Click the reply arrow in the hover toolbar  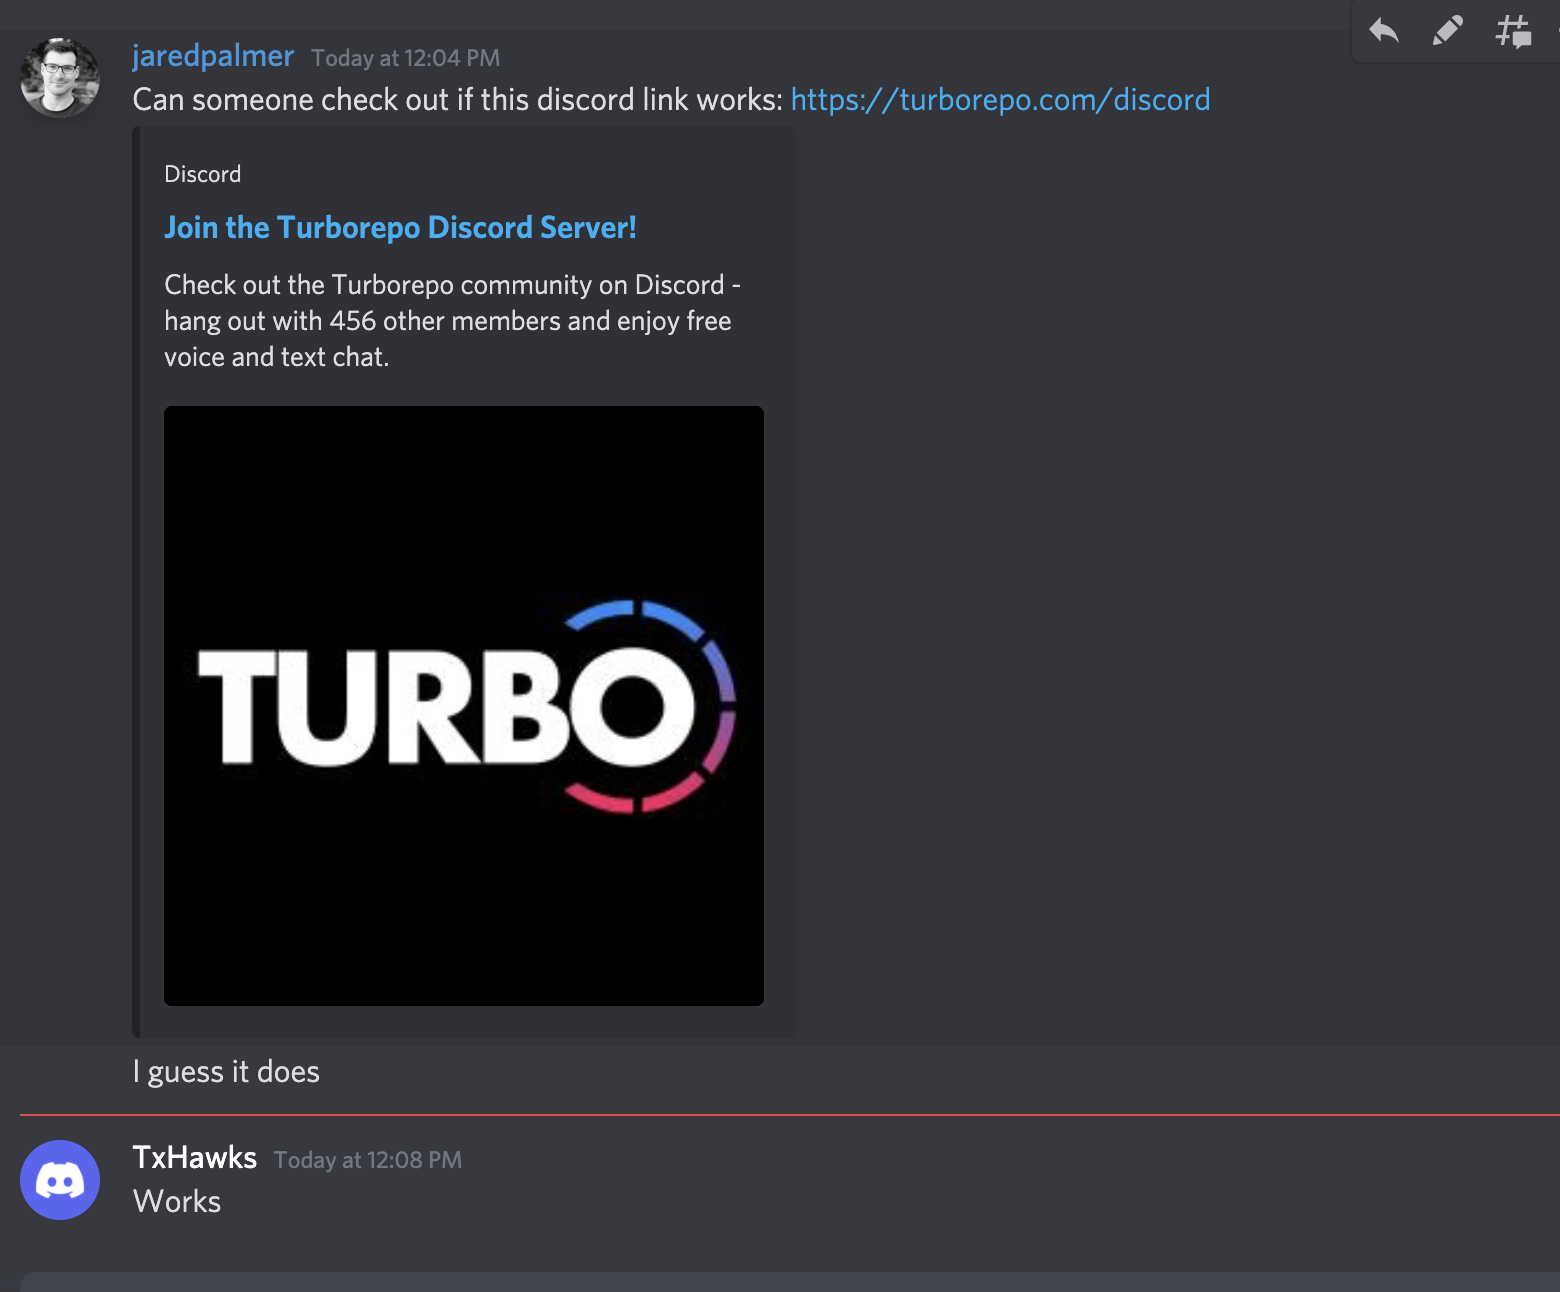pyautogui.click(x=1385, y=30)
